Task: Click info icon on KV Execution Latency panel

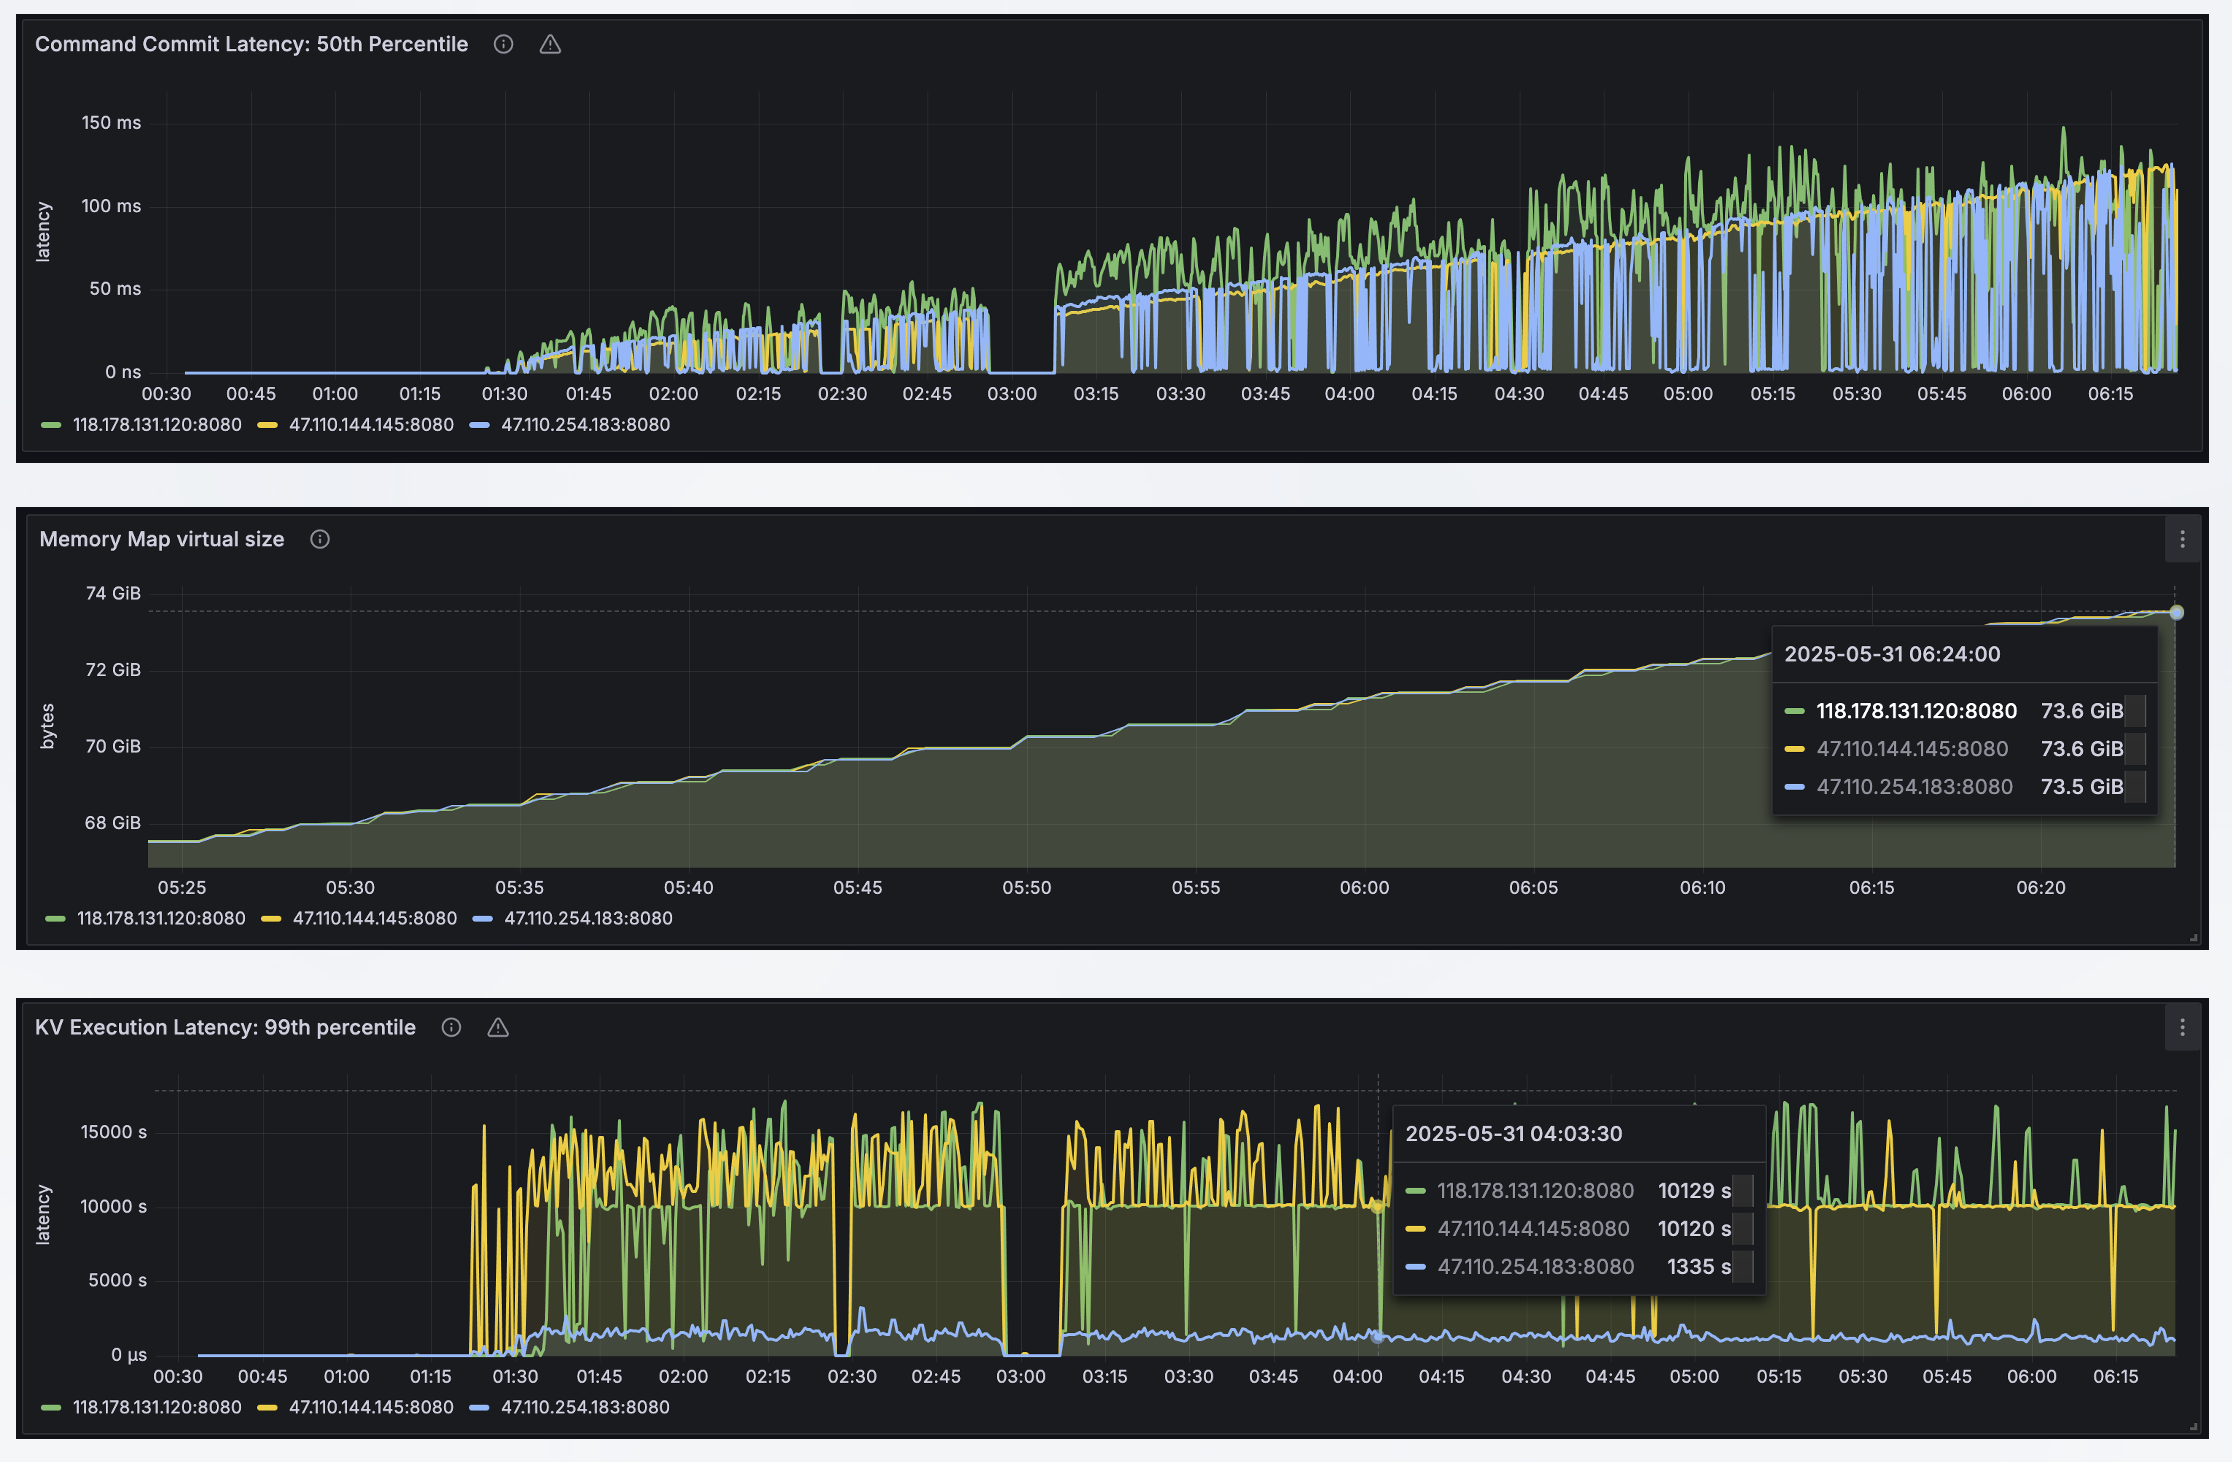Action: point(451,1027)
